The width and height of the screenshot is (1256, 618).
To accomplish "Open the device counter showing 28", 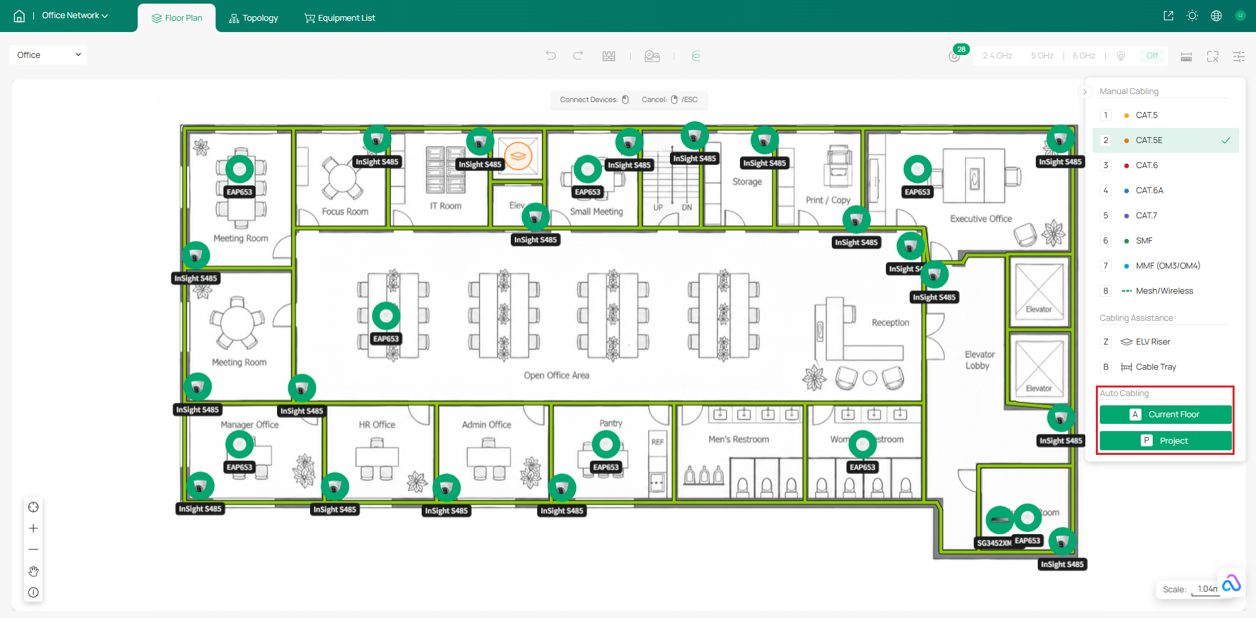I will tap(956, 54).
